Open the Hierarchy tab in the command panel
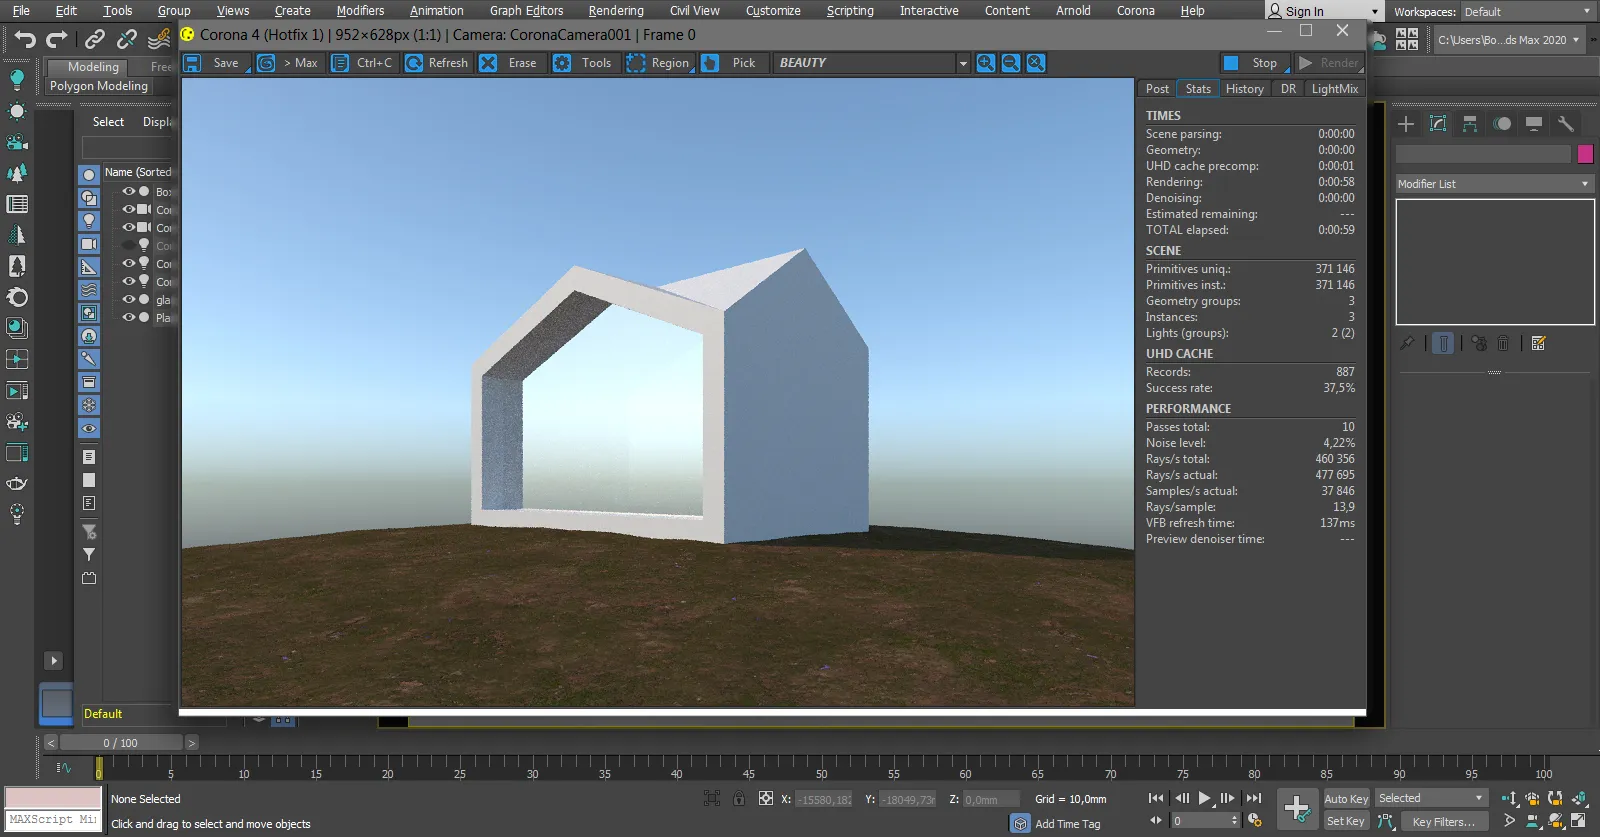 [1469, 124]
